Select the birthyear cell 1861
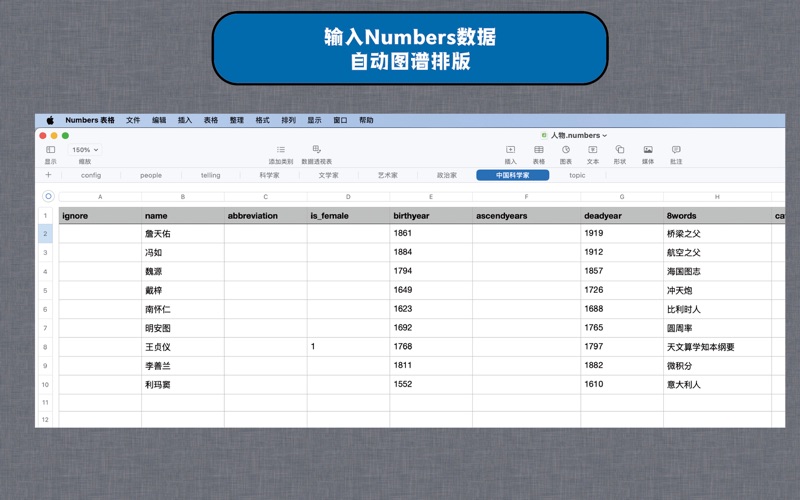800x500 pixels. [x=431, y=234]
